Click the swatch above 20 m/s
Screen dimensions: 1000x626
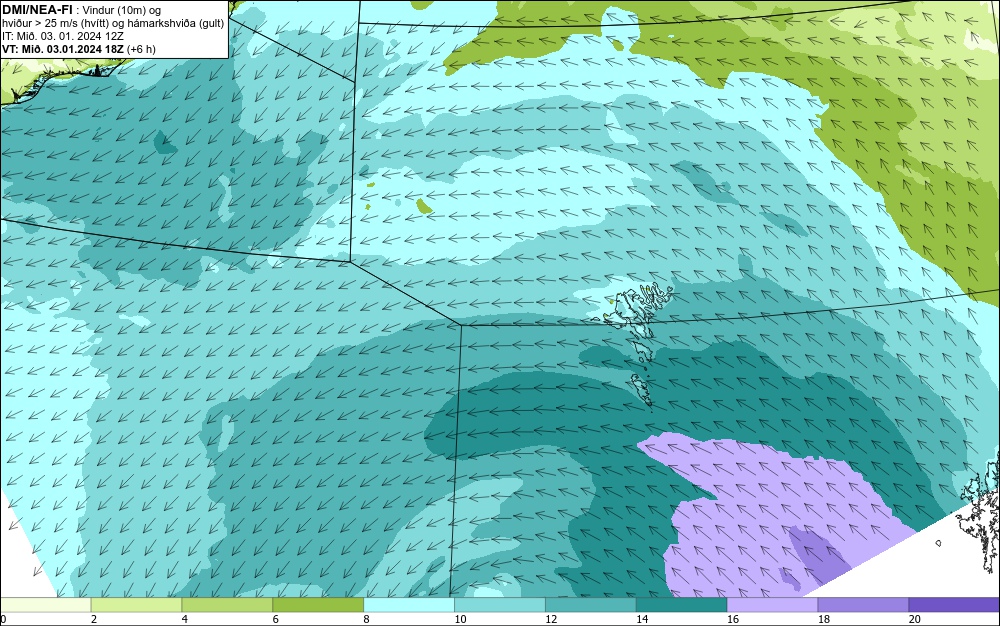[954, 605]
